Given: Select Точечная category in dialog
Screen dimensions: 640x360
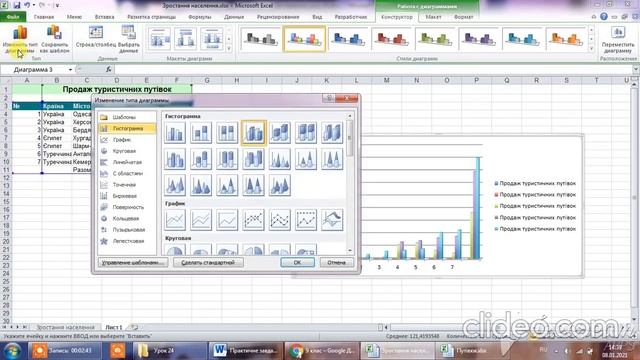Looking at the screenshot, I should tap(127, 184).
